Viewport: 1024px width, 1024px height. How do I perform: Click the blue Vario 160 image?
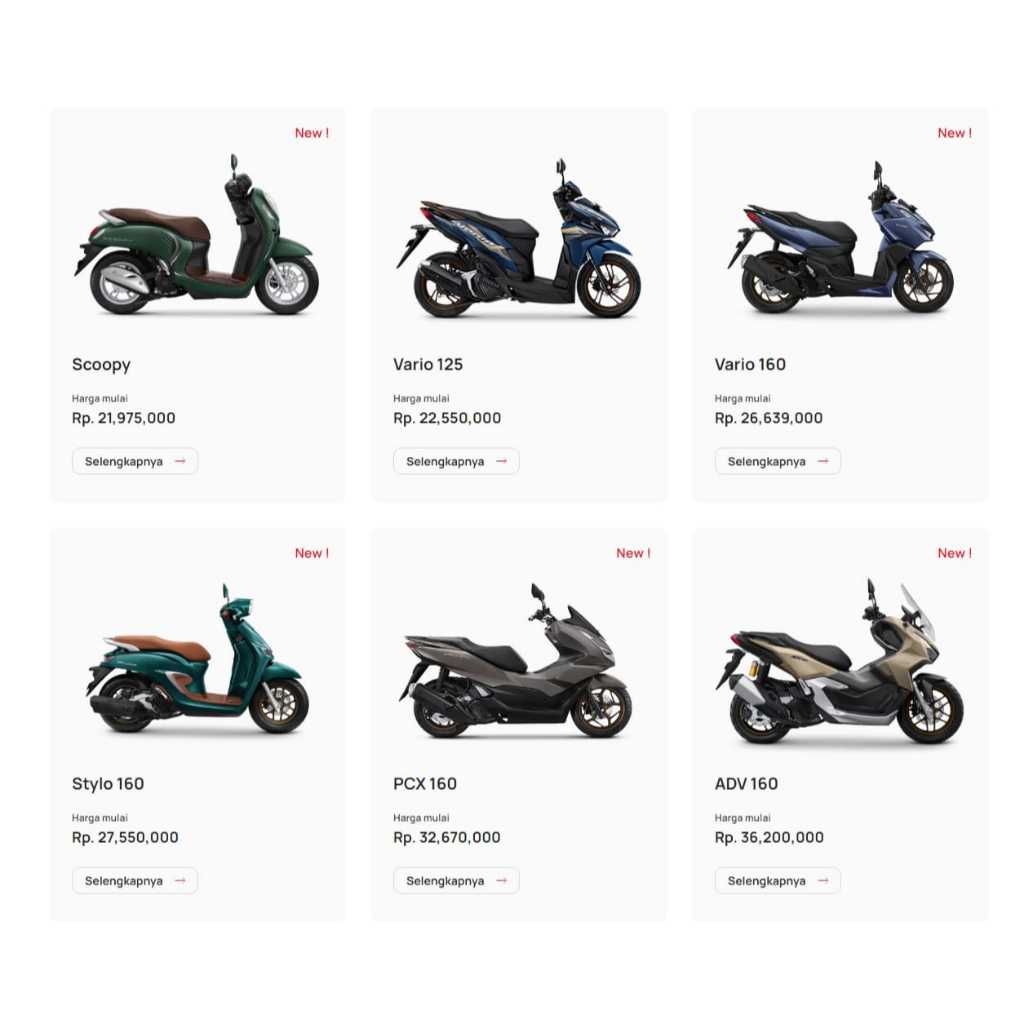point(840,238)
